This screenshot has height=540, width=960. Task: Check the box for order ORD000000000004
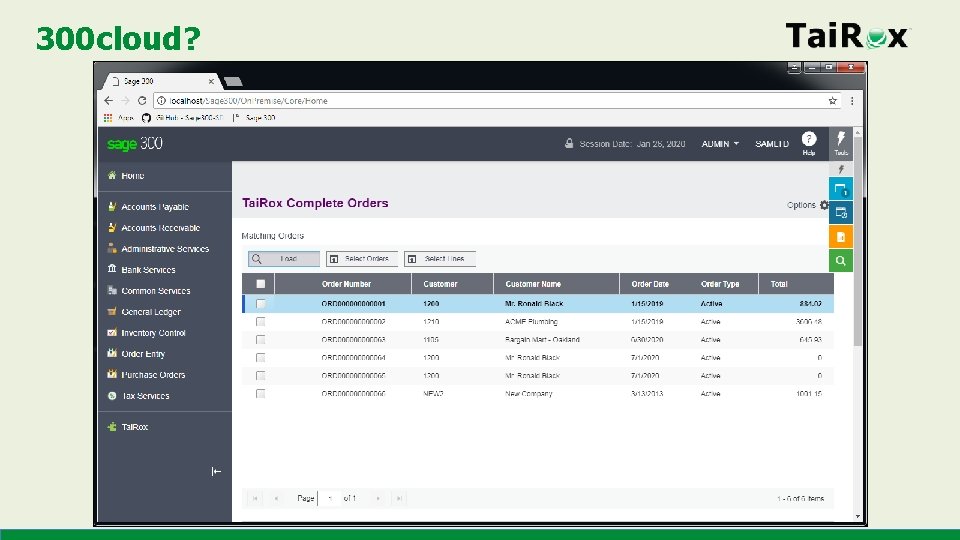[x=260, y=358]
